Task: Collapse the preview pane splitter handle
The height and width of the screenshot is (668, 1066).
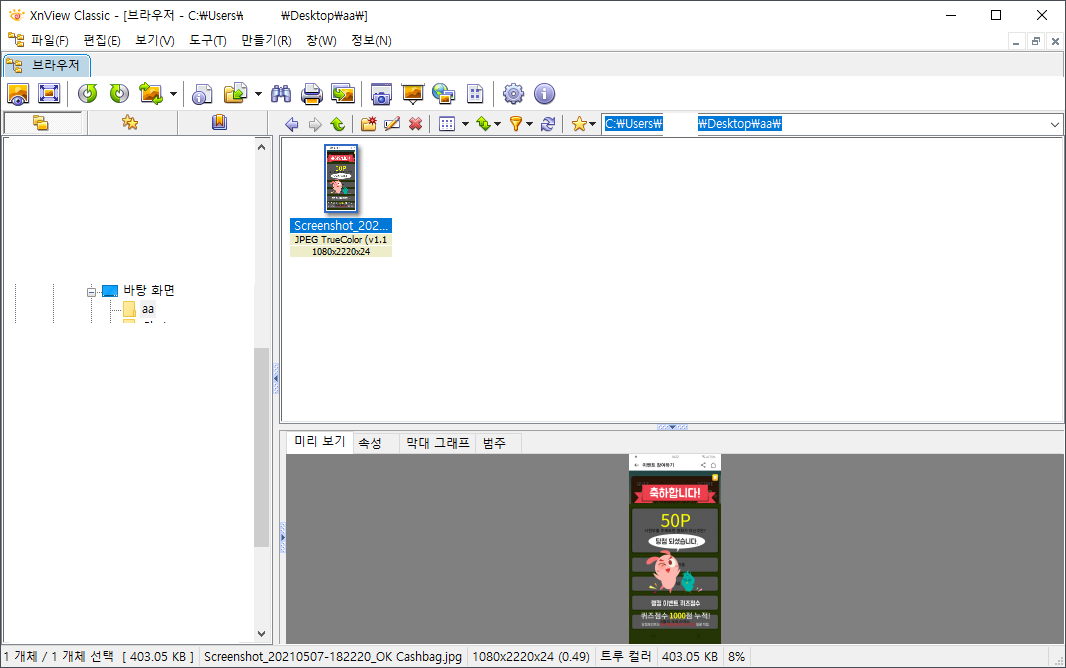Action: pyautogui.click(x=672, y=427)
